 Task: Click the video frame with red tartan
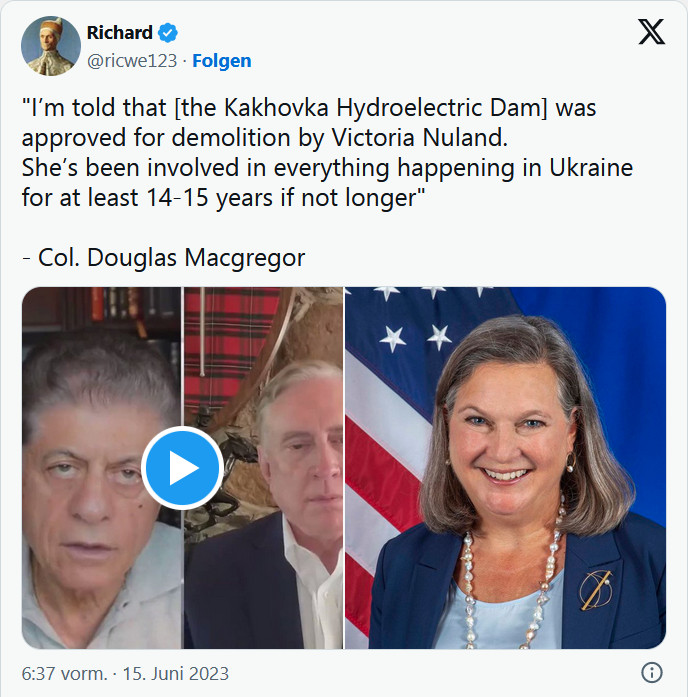coord(263,468)
